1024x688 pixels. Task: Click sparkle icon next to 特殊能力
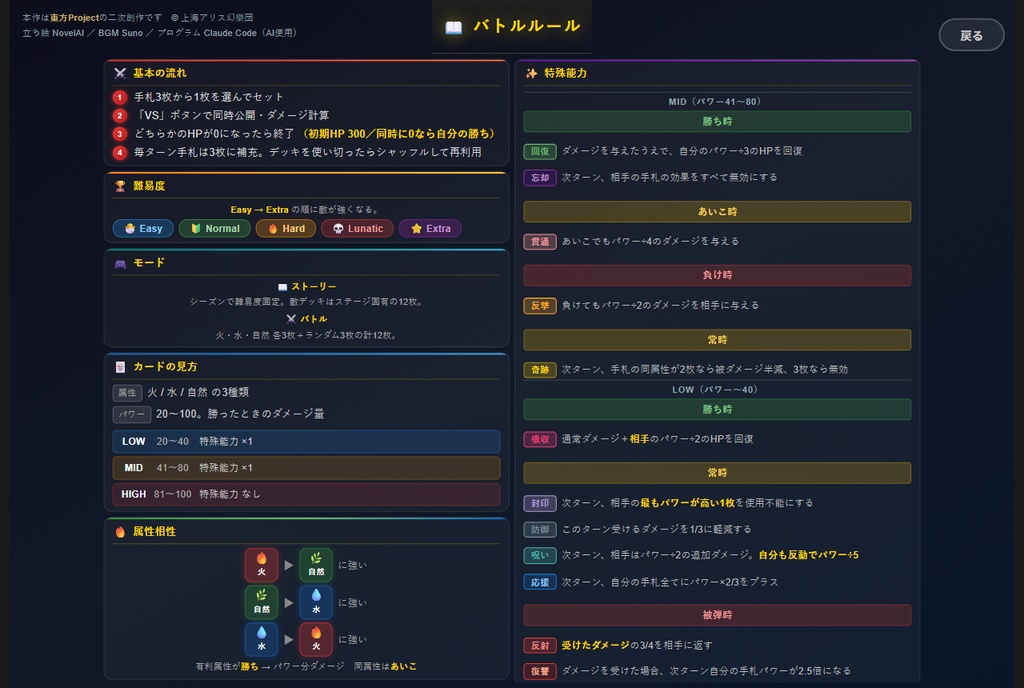532,73
